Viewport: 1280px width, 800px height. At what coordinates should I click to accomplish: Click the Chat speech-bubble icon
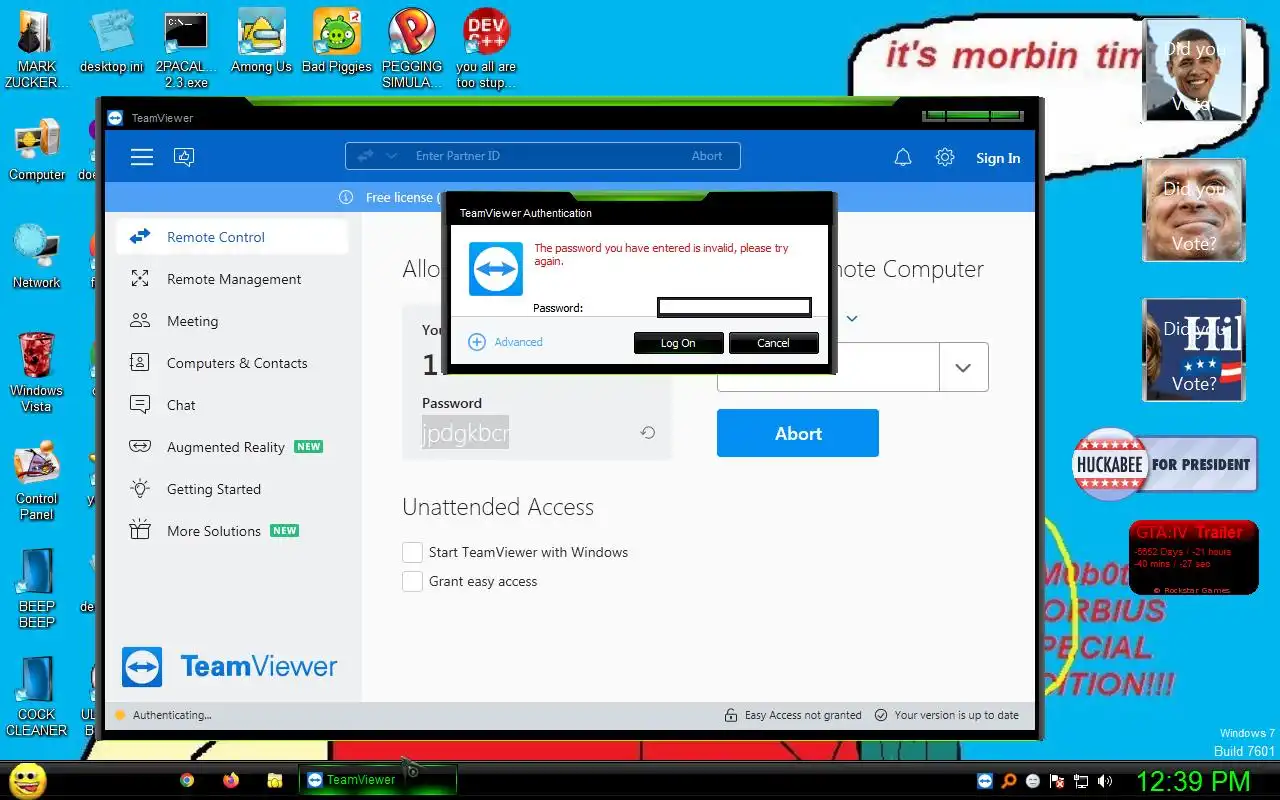tap(140, 405)
